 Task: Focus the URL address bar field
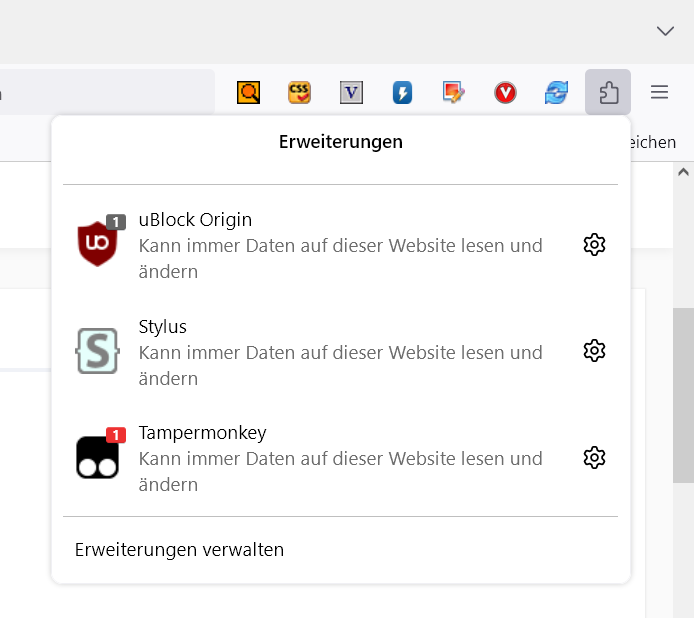click(x=107, y=92)
